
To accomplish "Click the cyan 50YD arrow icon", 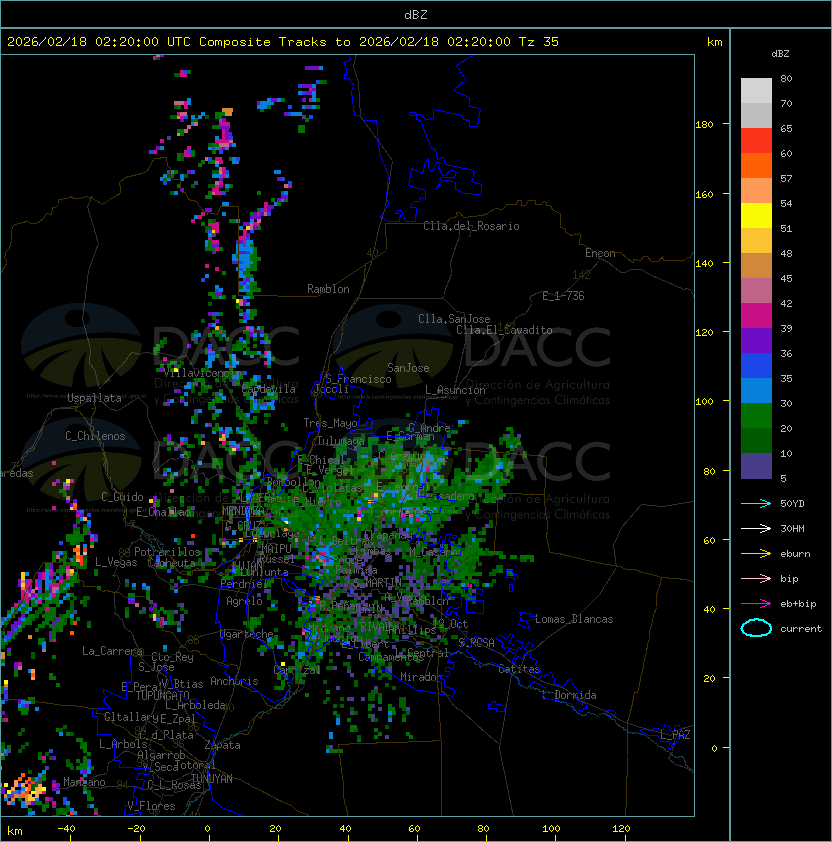I will click(x=756, y=504).
